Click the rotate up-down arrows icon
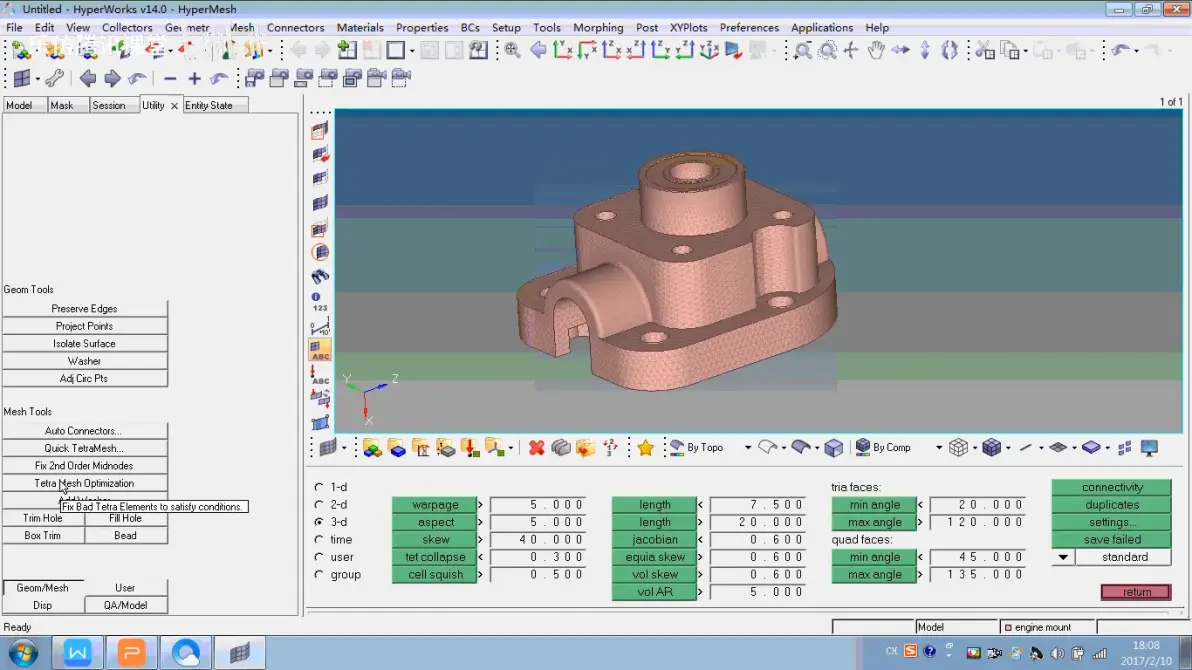 click(x=924, y=51)
